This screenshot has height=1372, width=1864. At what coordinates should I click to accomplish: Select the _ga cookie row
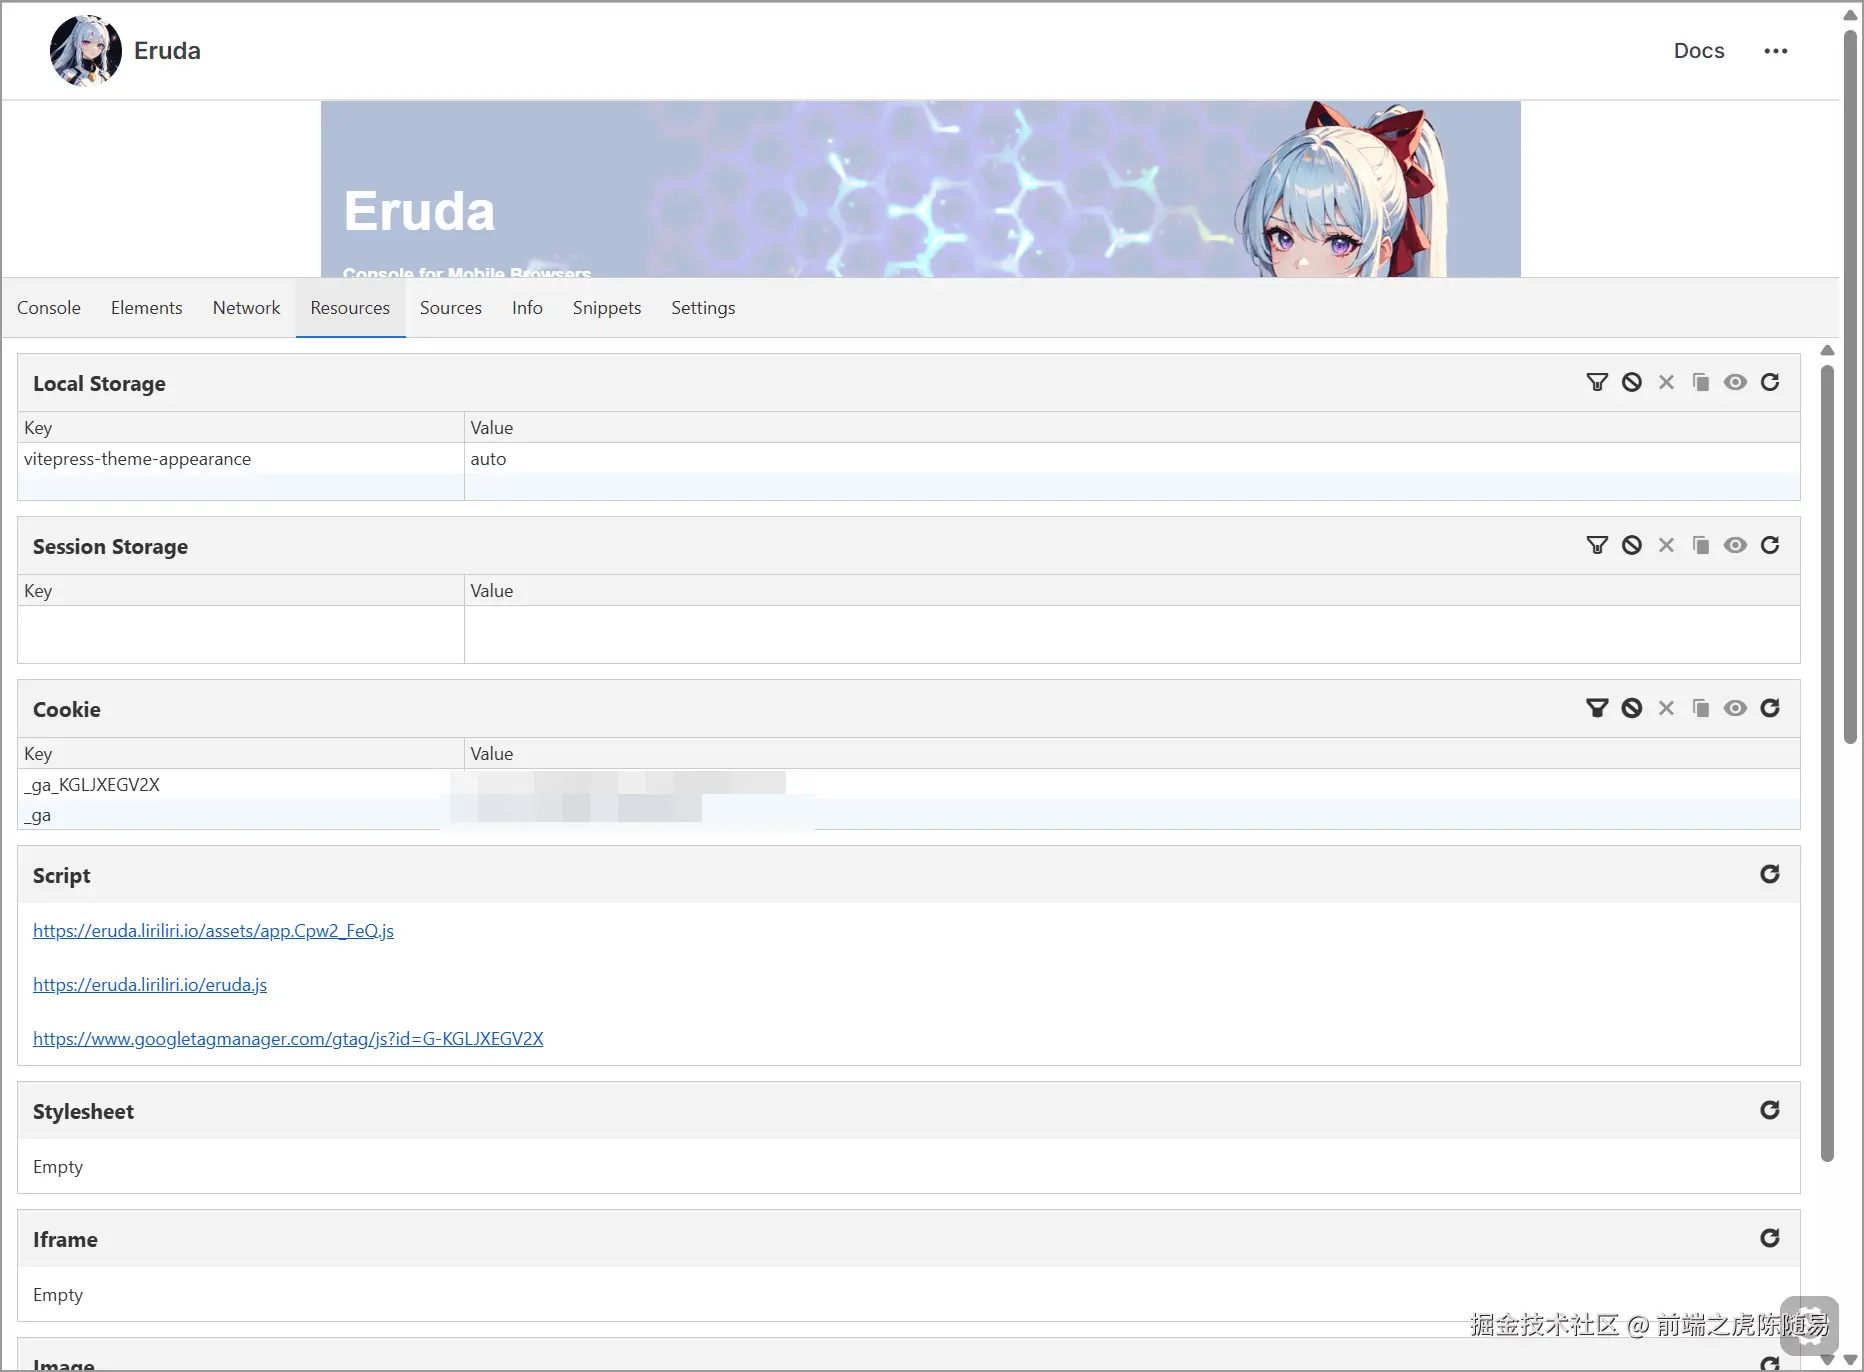coord(908,815)
